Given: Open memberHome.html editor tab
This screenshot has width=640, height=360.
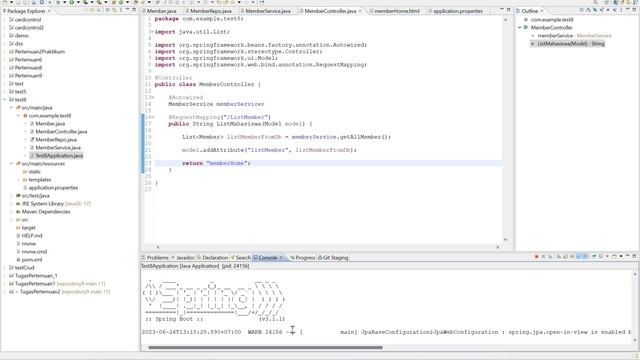Looking at the screenshot, I should (x=396, y=11).
